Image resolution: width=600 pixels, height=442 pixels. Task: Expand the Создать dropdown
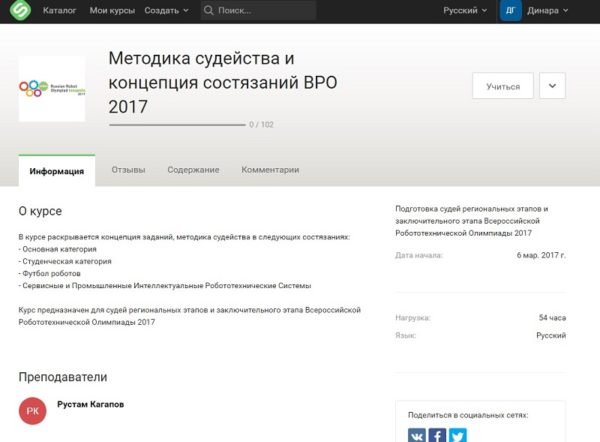click(x=166, y=10)
